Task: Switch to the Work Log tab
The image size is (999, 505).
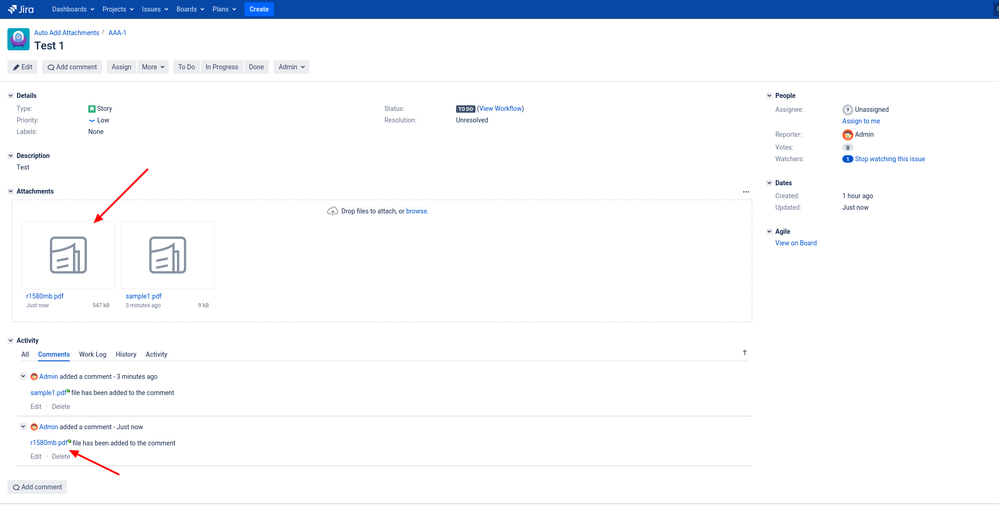Action: coord(92,354)
